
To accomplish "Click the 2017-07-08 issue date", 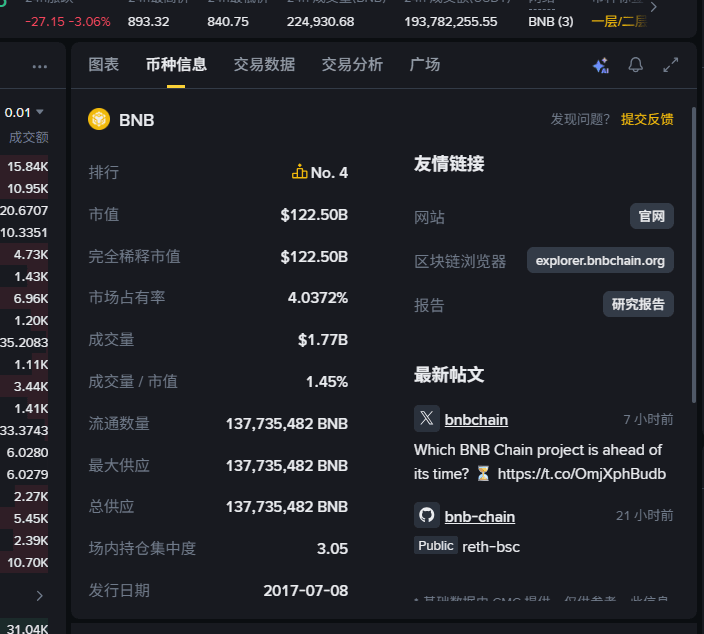I will (x=305, y=590).
